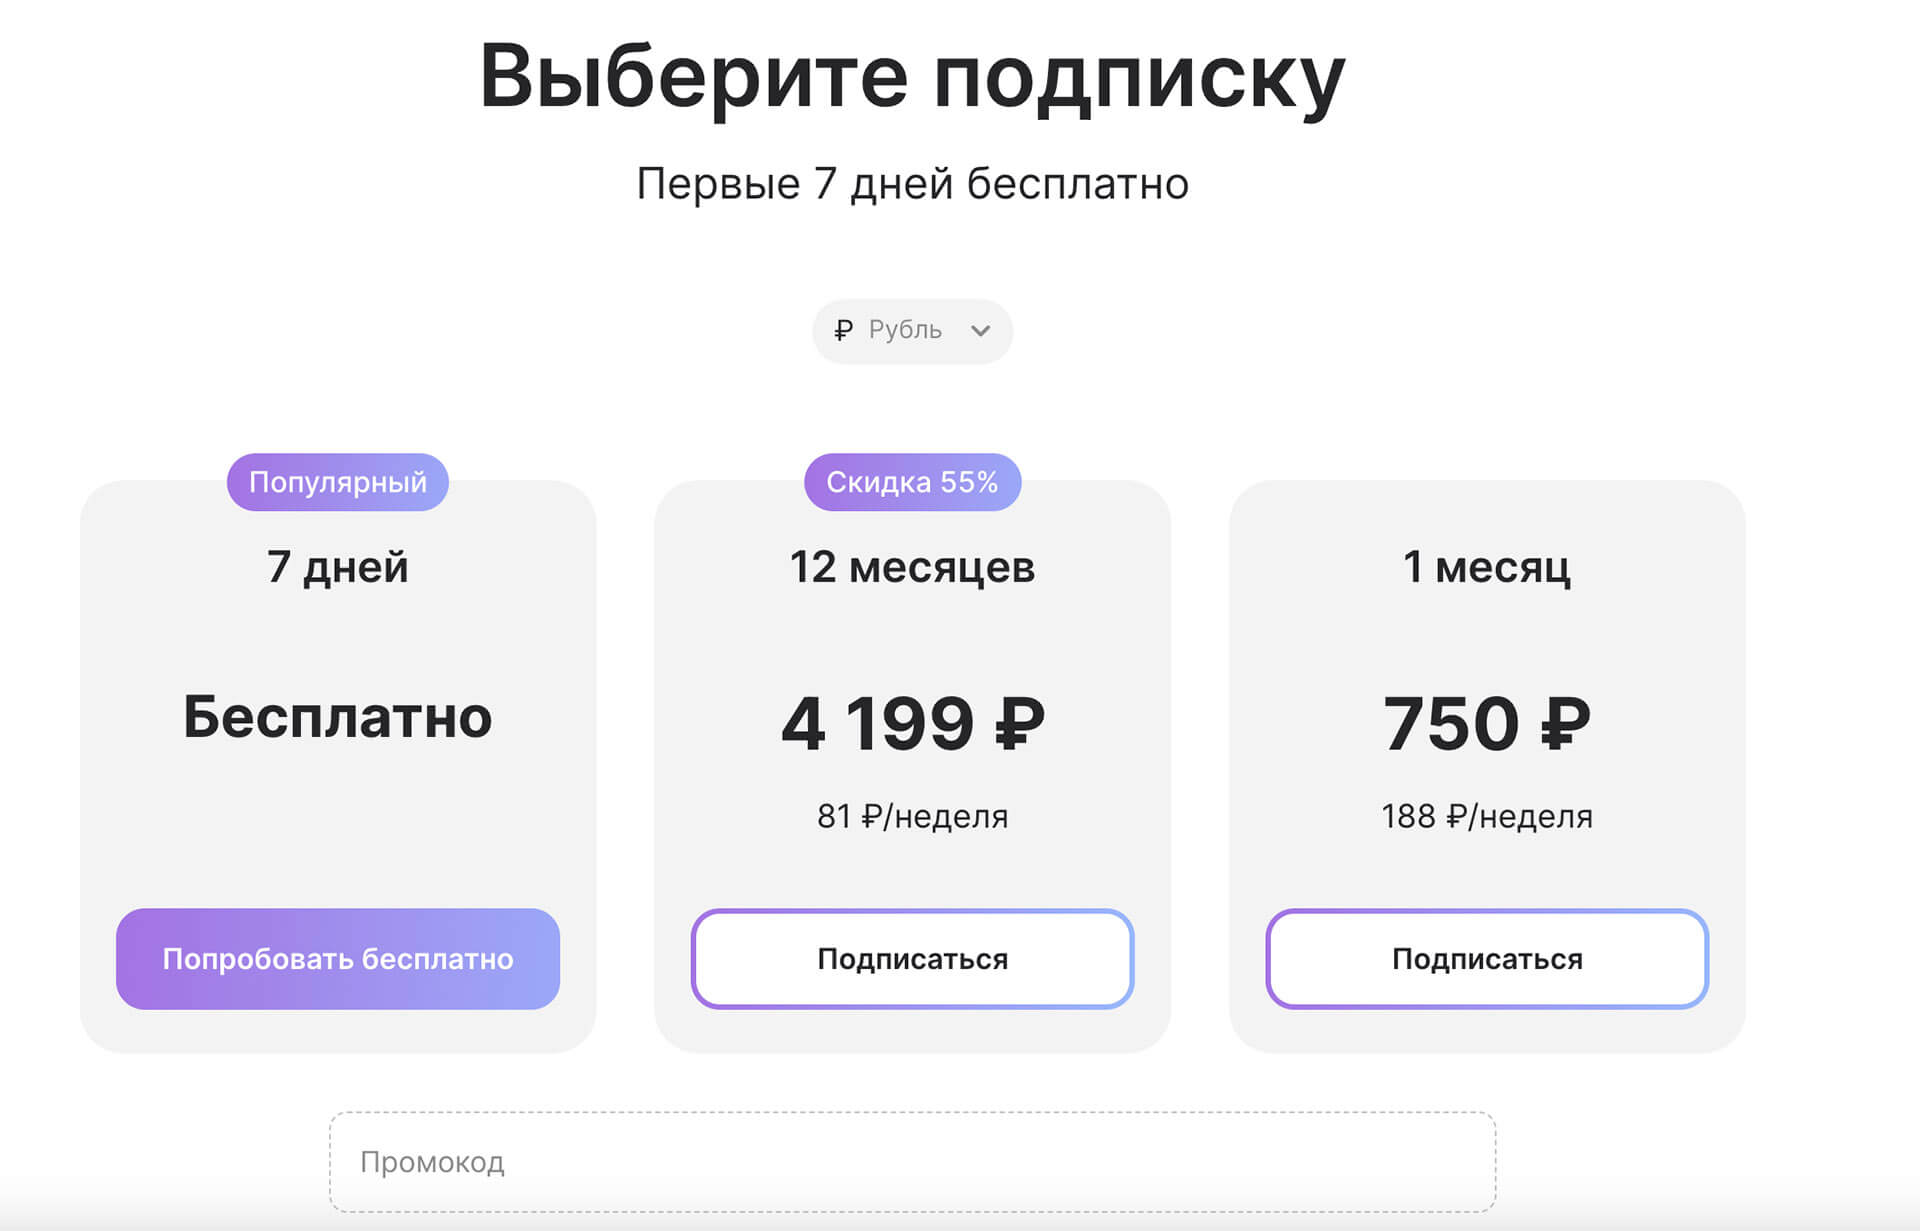Screen dimensions: 1920x1231
Task: Click Подписаться for the 1 месяц plan
Action: click(1486, 958)
